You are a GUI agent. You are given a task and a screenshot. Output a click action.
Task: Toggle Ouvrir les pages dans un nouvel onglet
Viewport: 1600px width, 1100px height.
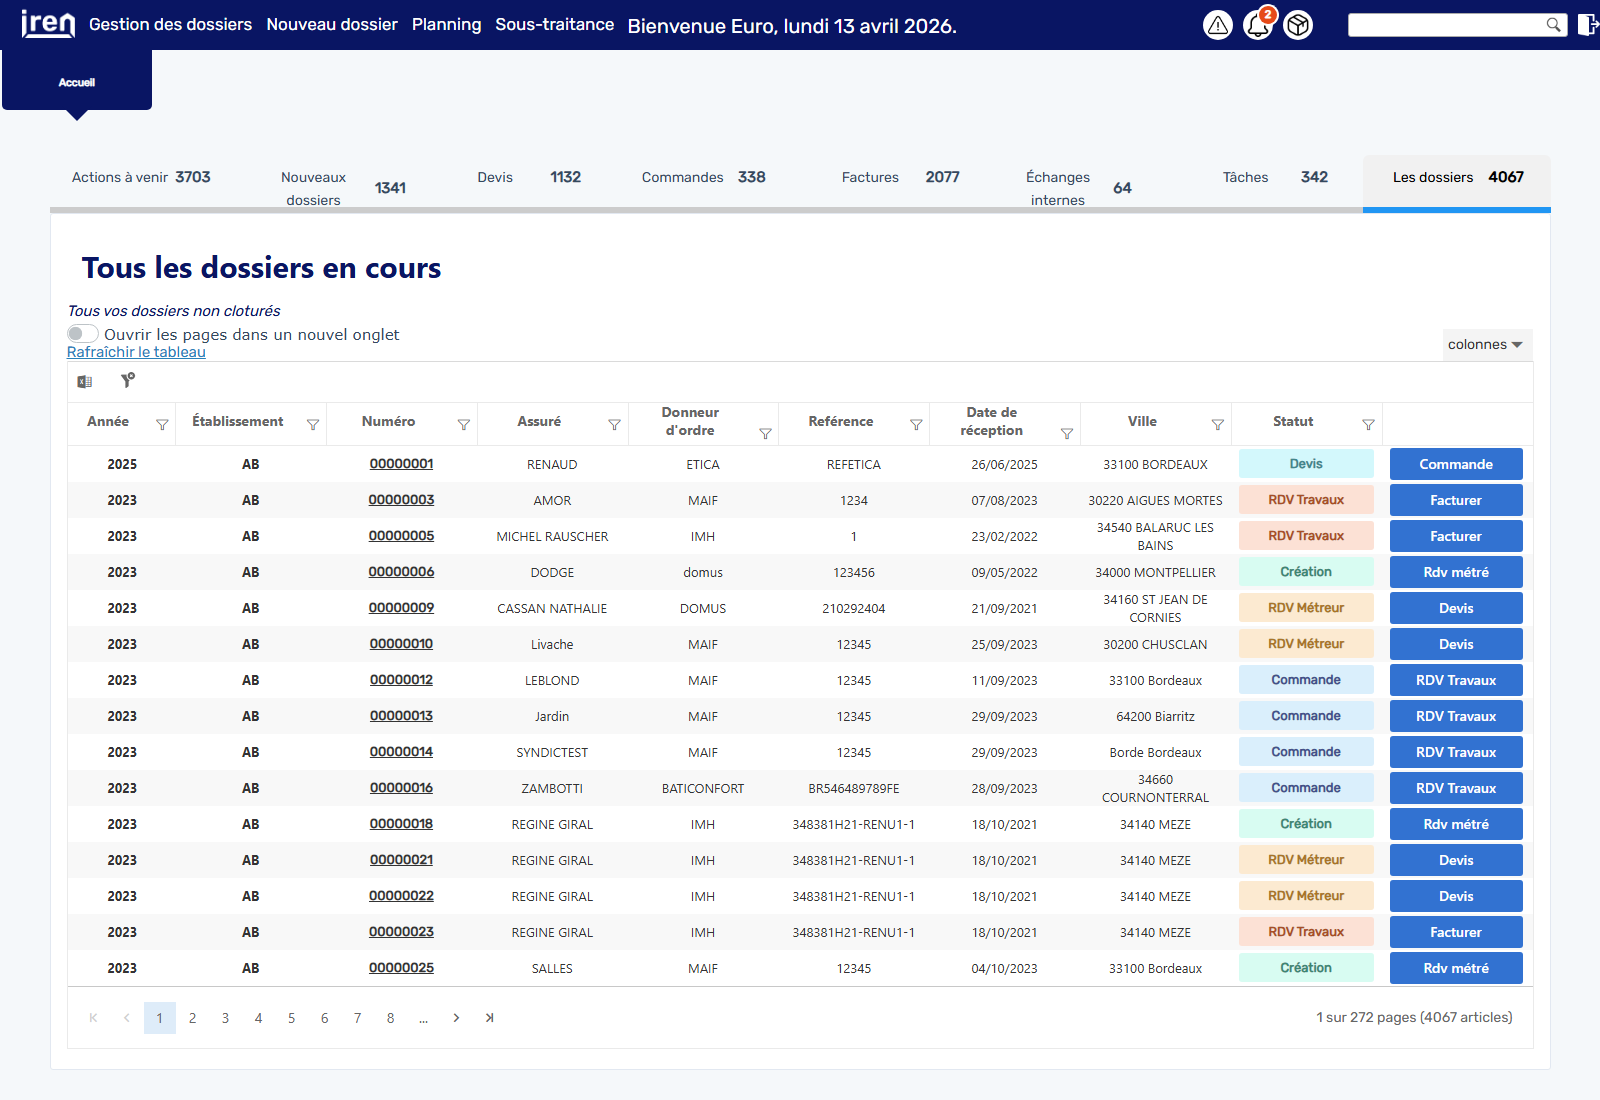(83, 334)
